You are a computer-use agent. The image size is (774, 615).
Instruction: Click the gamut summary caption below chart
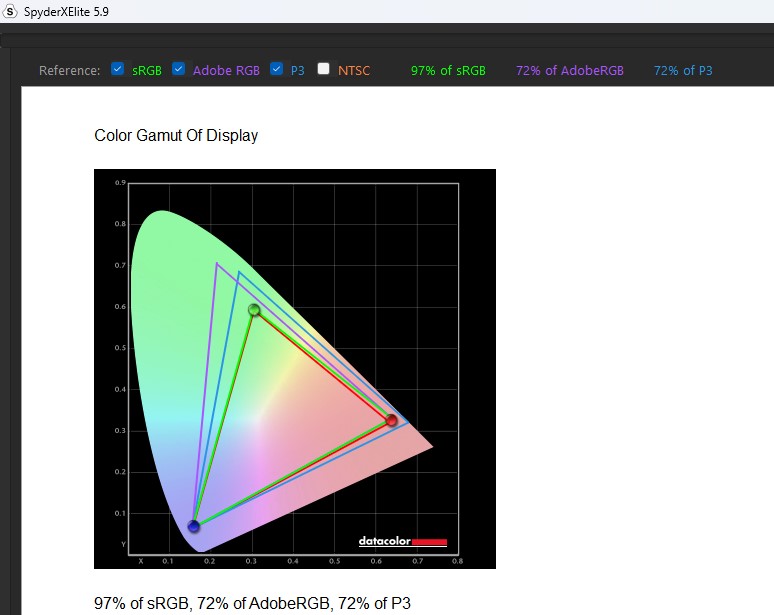[x=252, y=602]
